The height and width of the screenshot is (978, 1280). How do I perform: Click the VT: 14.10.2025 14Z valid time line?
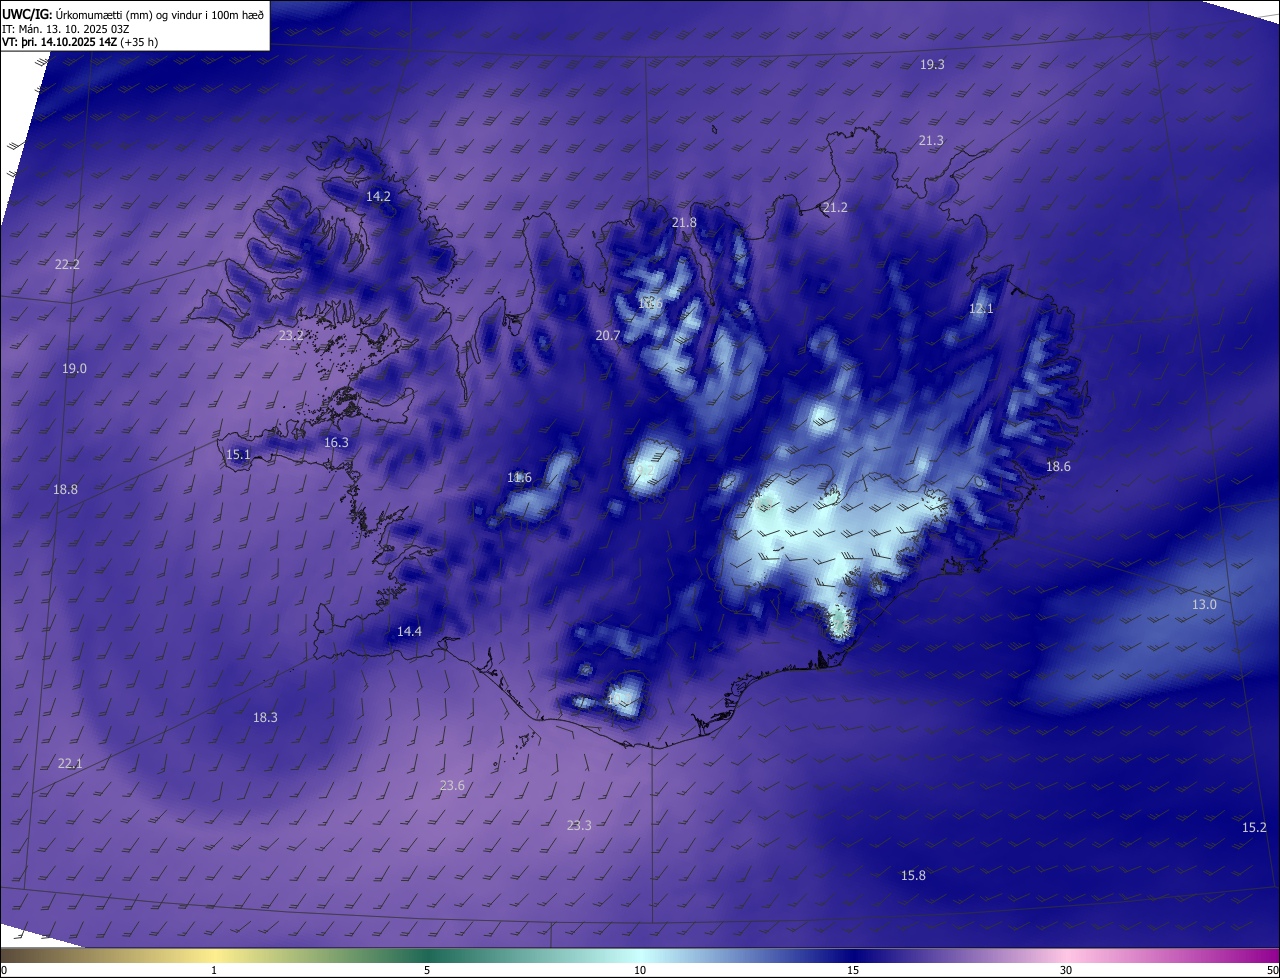(81, 42)
